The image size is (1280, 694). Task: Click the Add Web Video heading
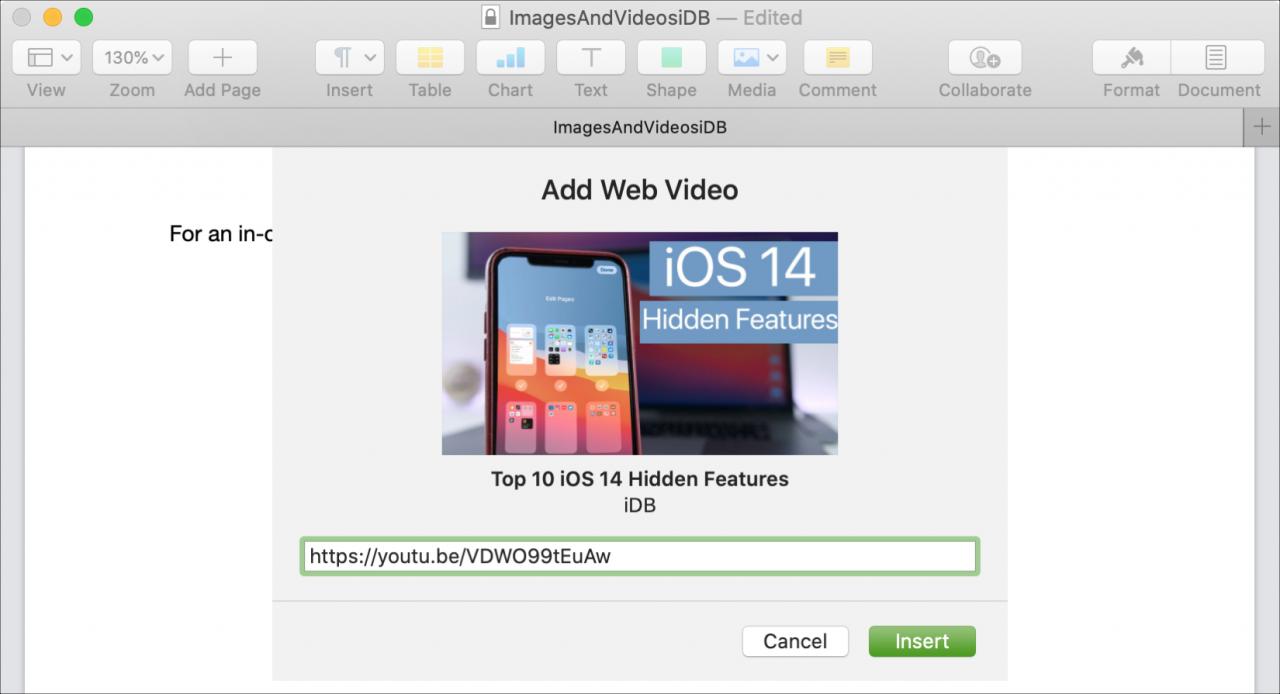[x=640, y=190]
